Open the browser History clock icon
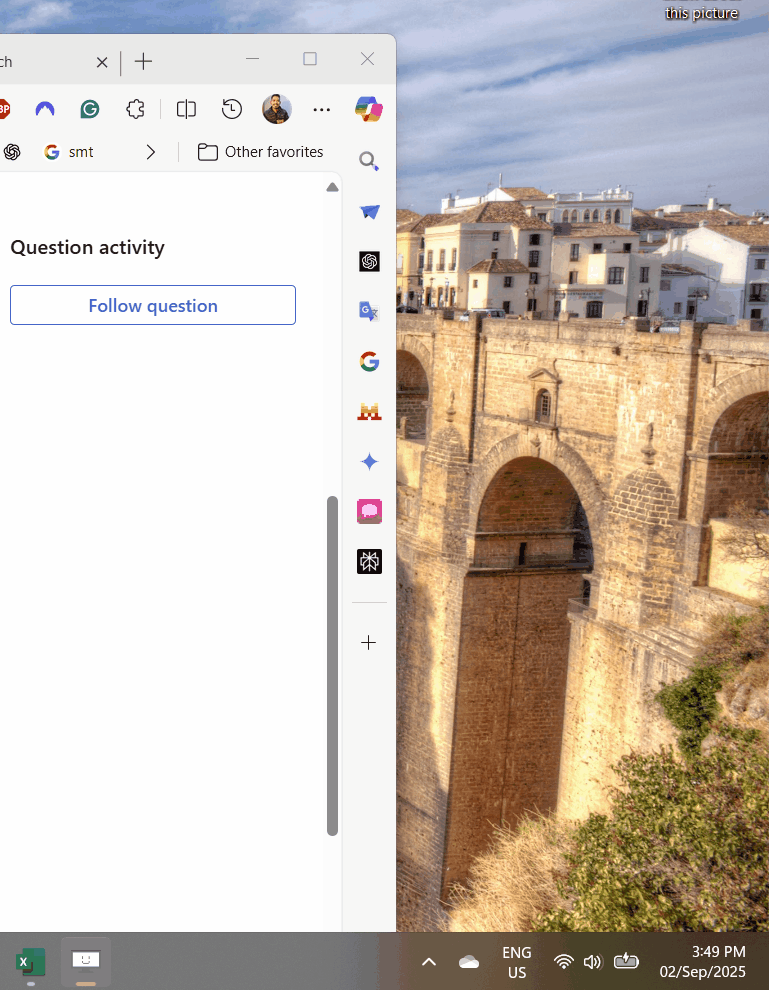This screenshot has width=769, height=990. [x=232, y=109]
